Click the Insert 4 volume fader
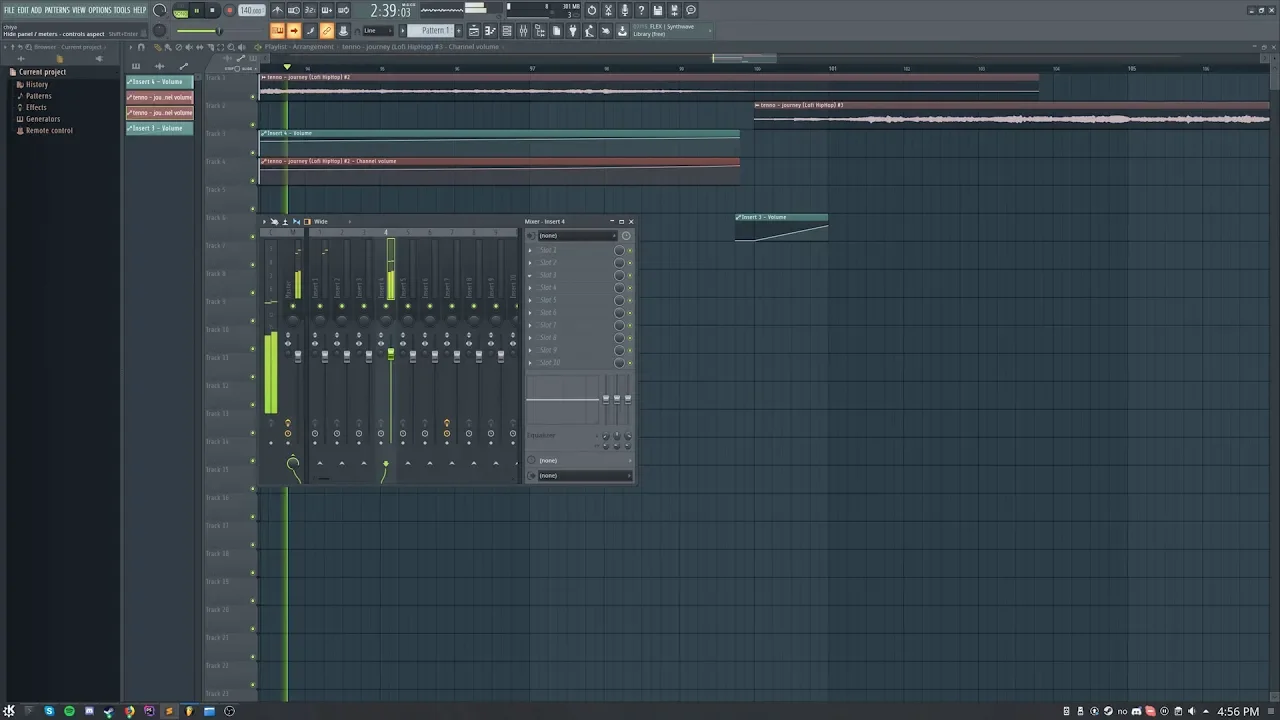Screen dimensions: 1280x720 pos(390,354)
